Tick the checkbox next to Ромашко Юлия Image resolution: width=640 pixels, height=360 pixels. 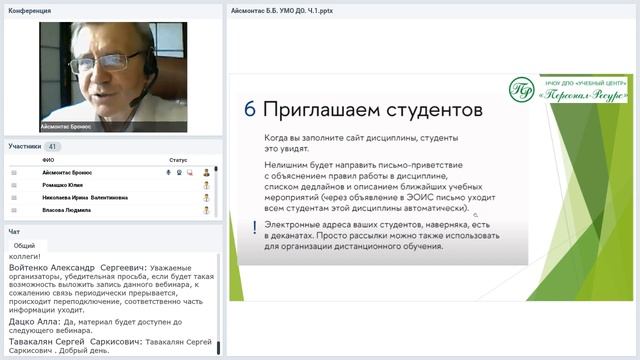pyautogui.click(x=14, y=185)
